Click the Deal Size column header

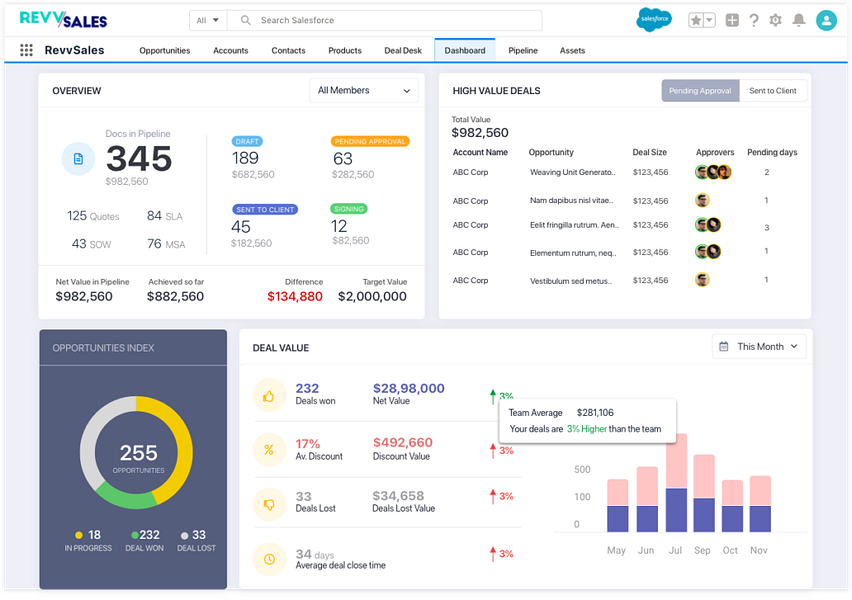tap(649, 152)
